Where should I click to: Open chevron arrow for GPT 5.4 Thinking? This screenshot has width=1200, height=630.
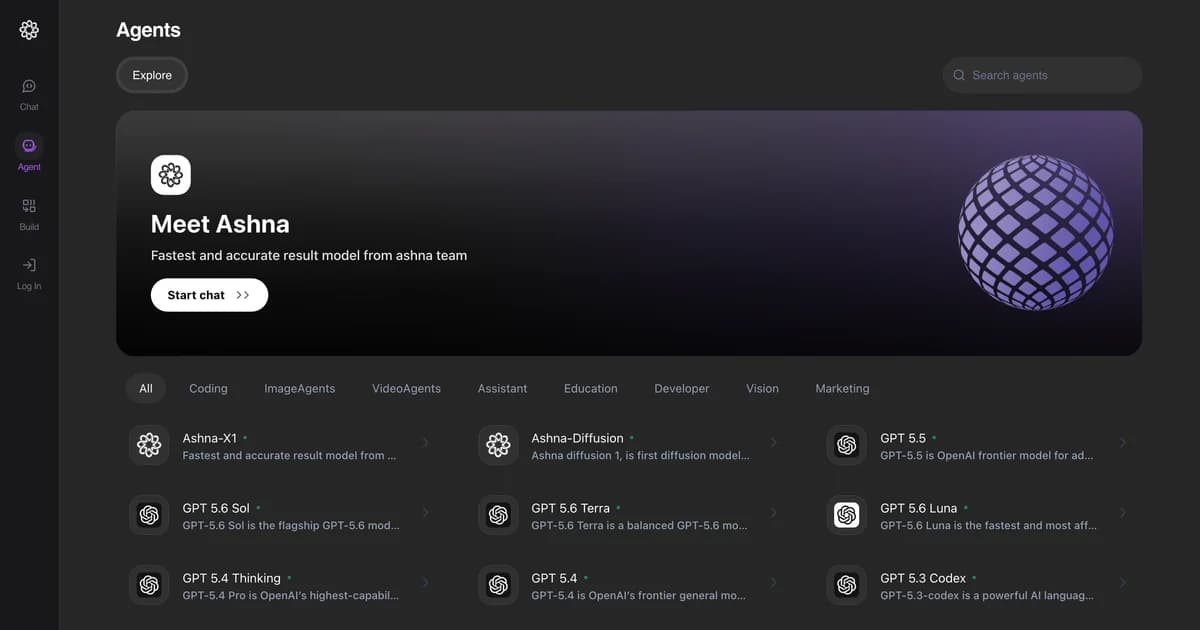[425, 582]
